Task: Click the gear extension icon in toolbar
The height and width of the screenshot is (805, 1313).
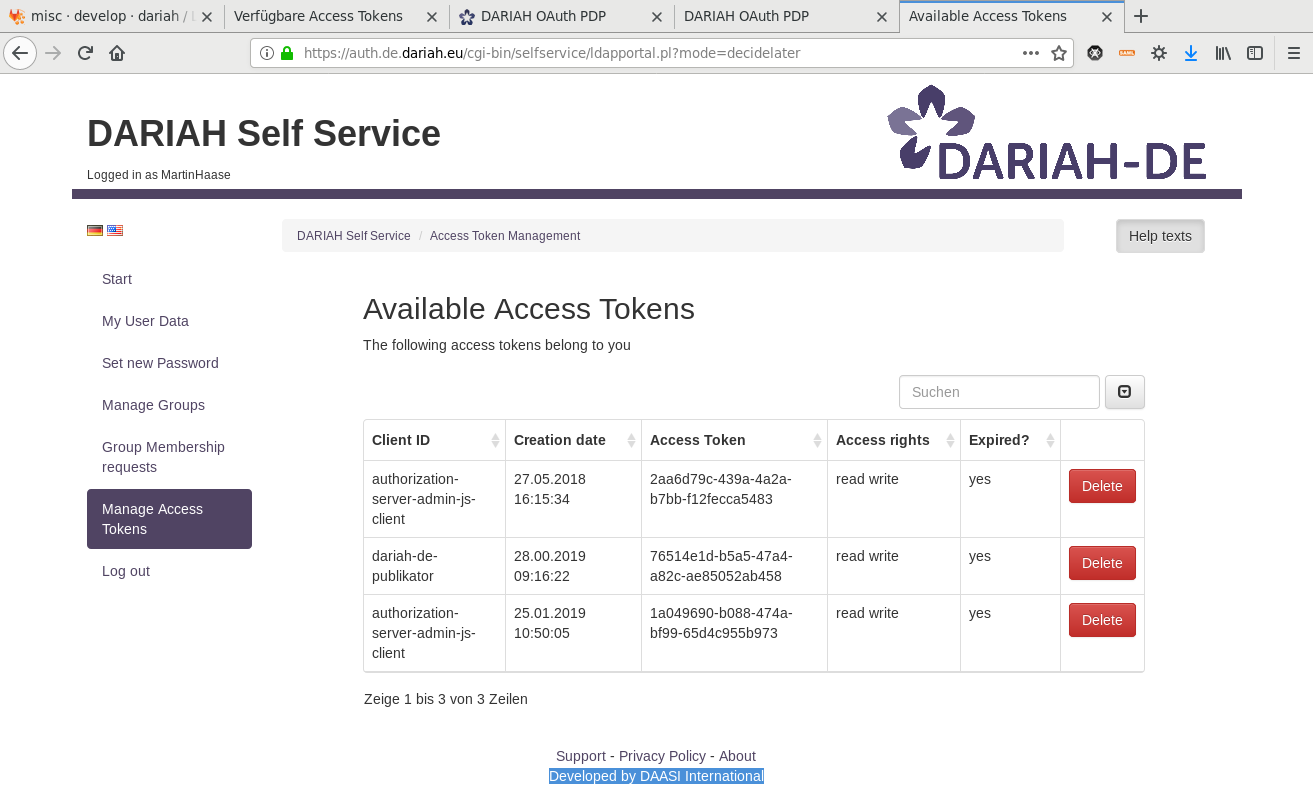Action: [1159, 53]
